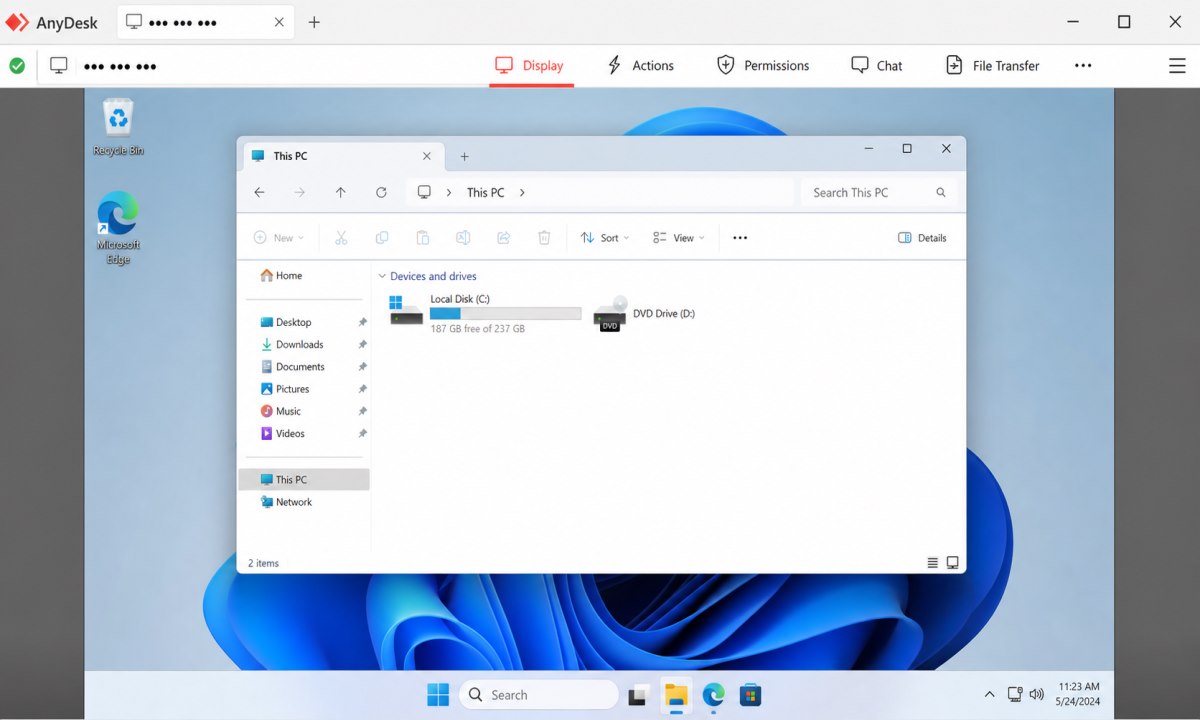Show hidden system tray icons

click(990, 694)
